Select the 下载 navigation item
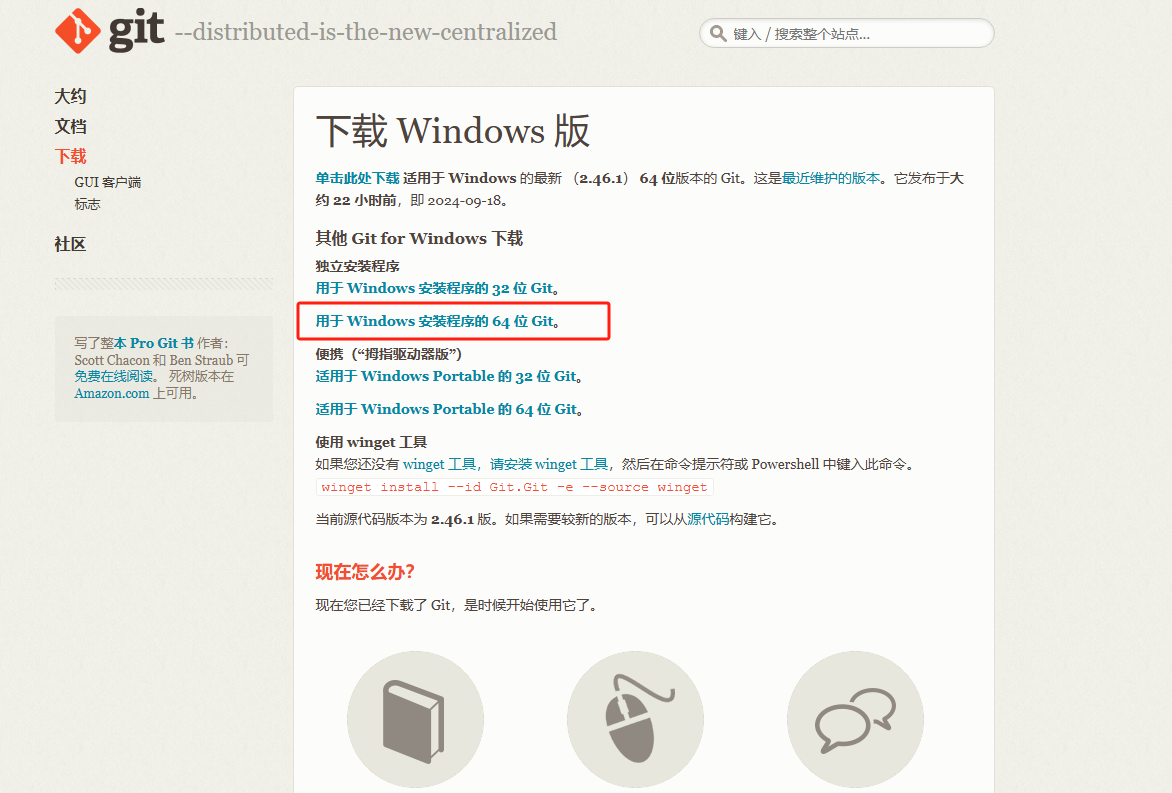The image size is (1172, 793). pos(70,156)
